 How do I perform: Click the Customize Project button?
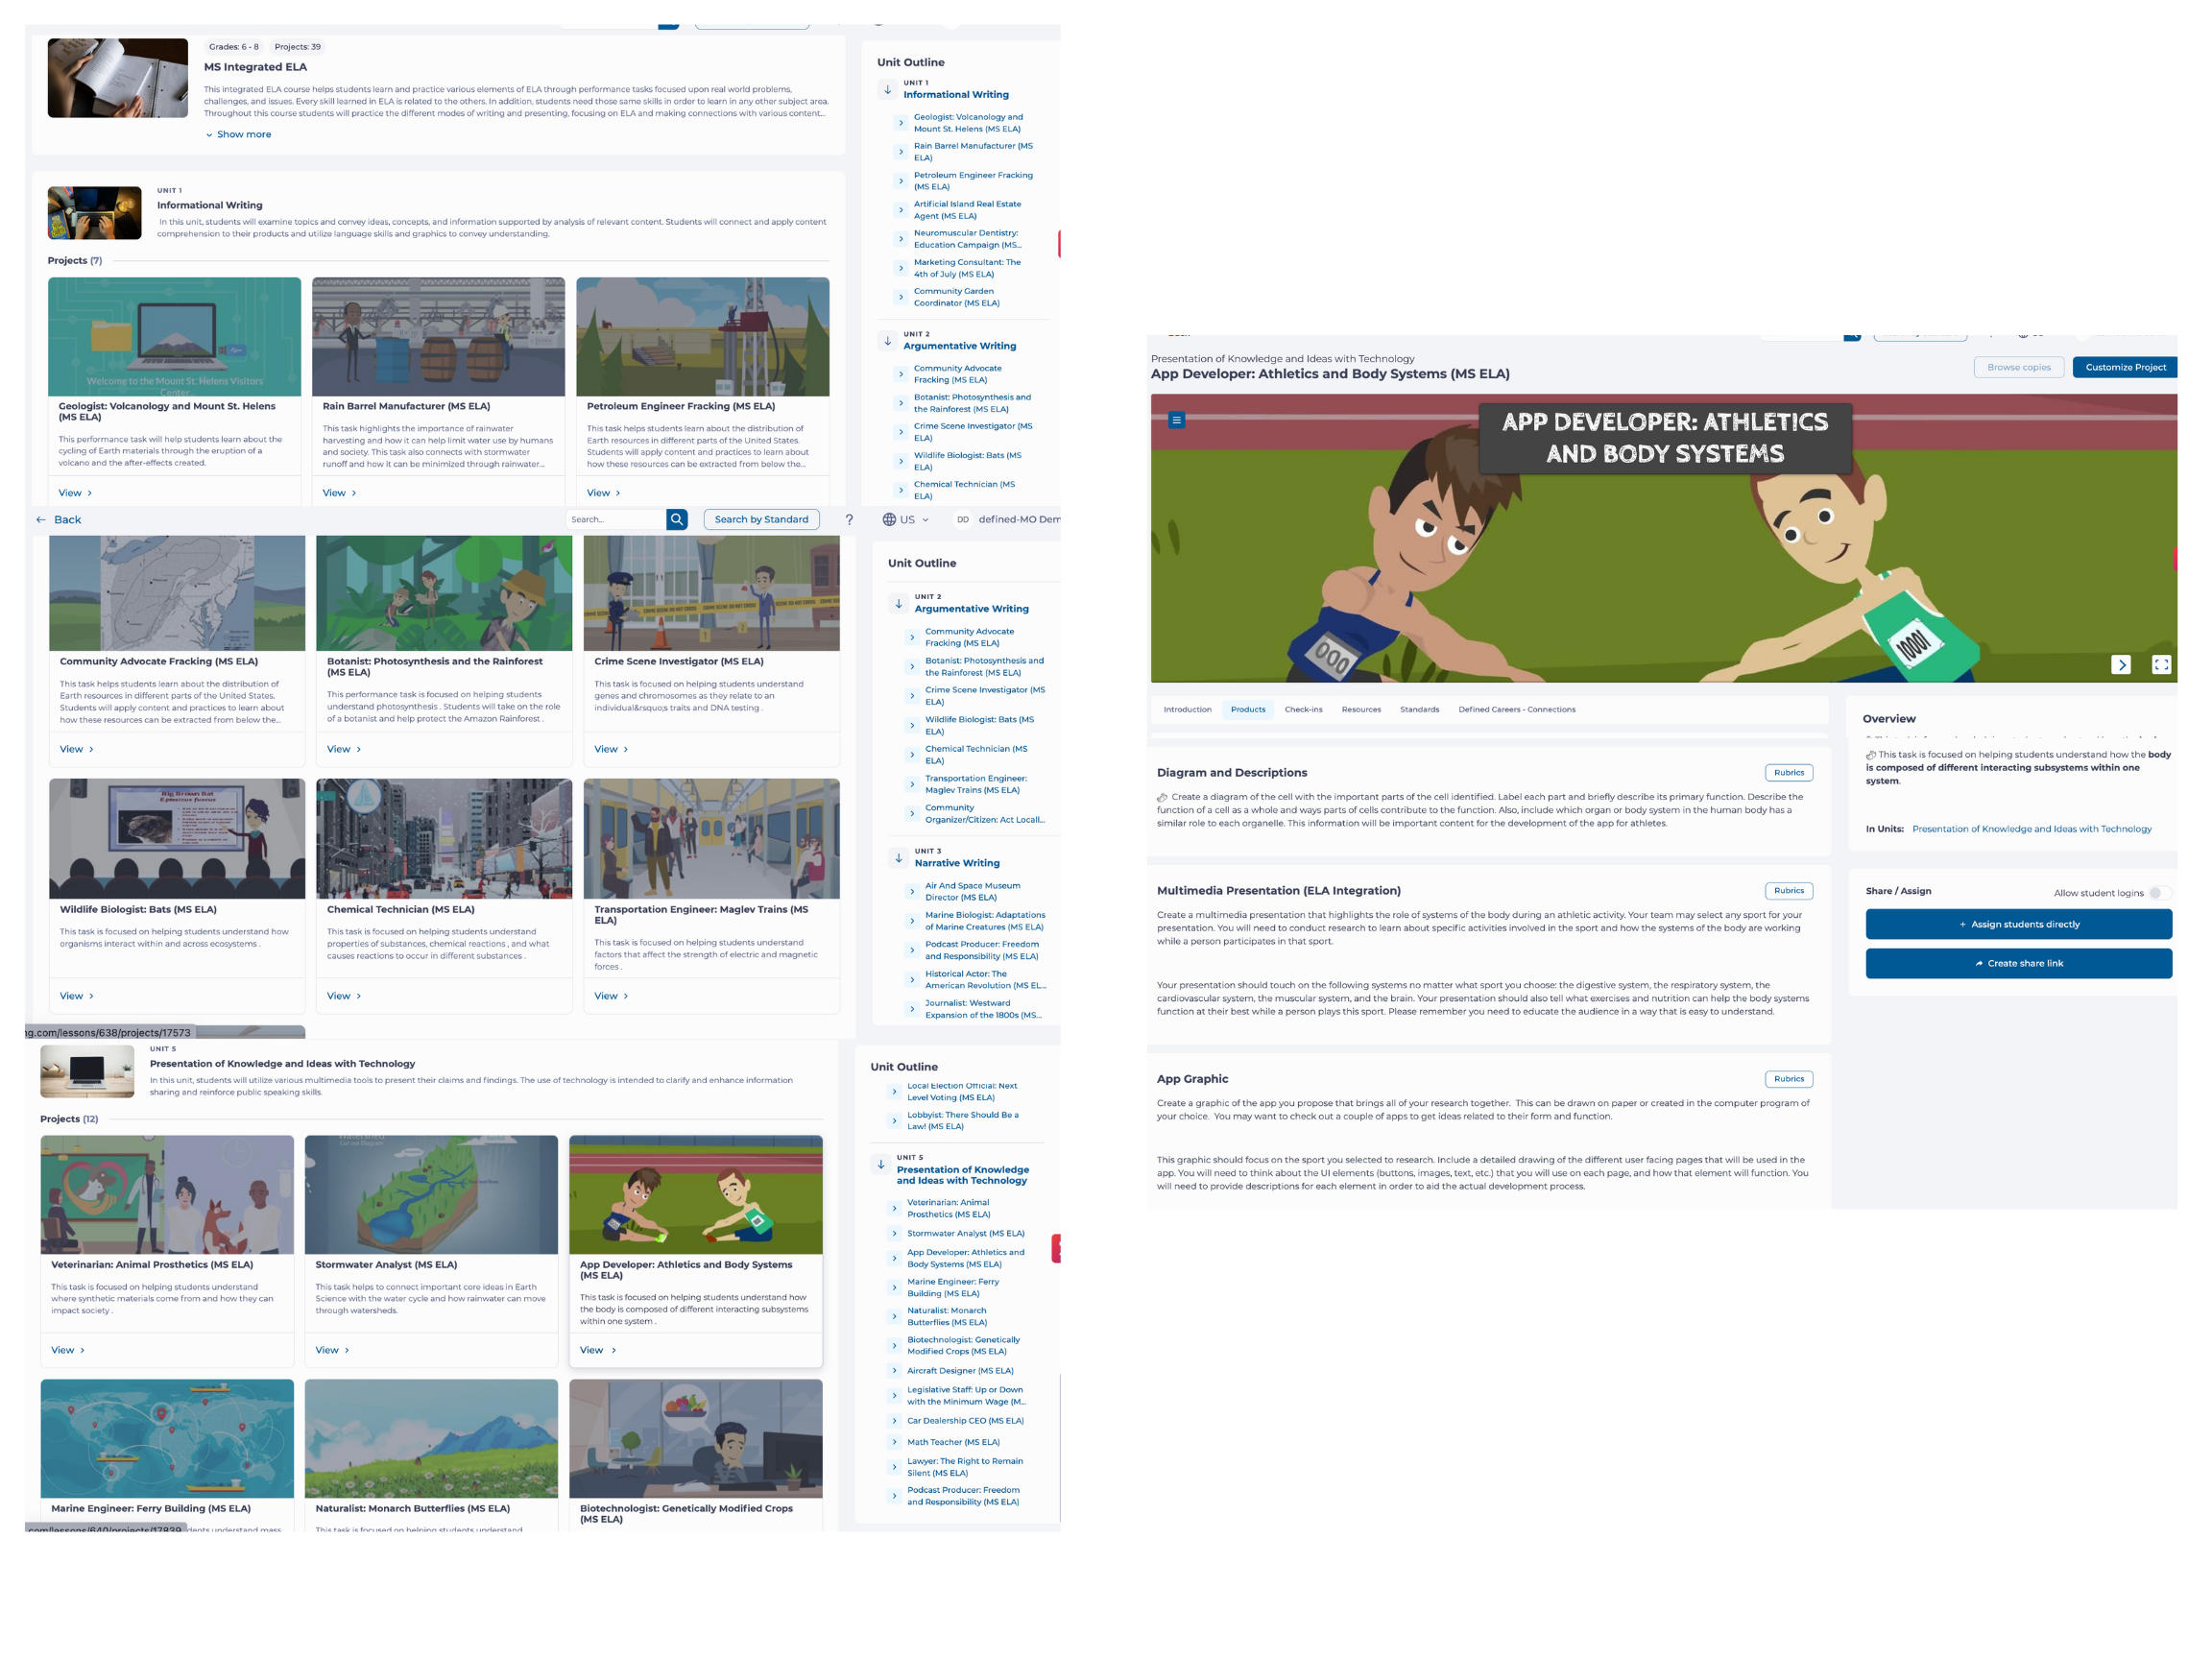click(2124, 367)
